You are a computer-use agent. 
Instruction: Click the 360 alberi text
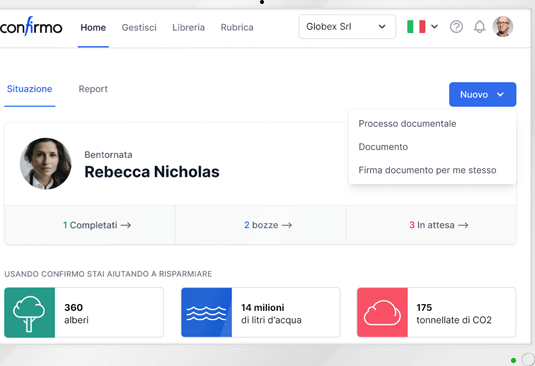point(76,313)
